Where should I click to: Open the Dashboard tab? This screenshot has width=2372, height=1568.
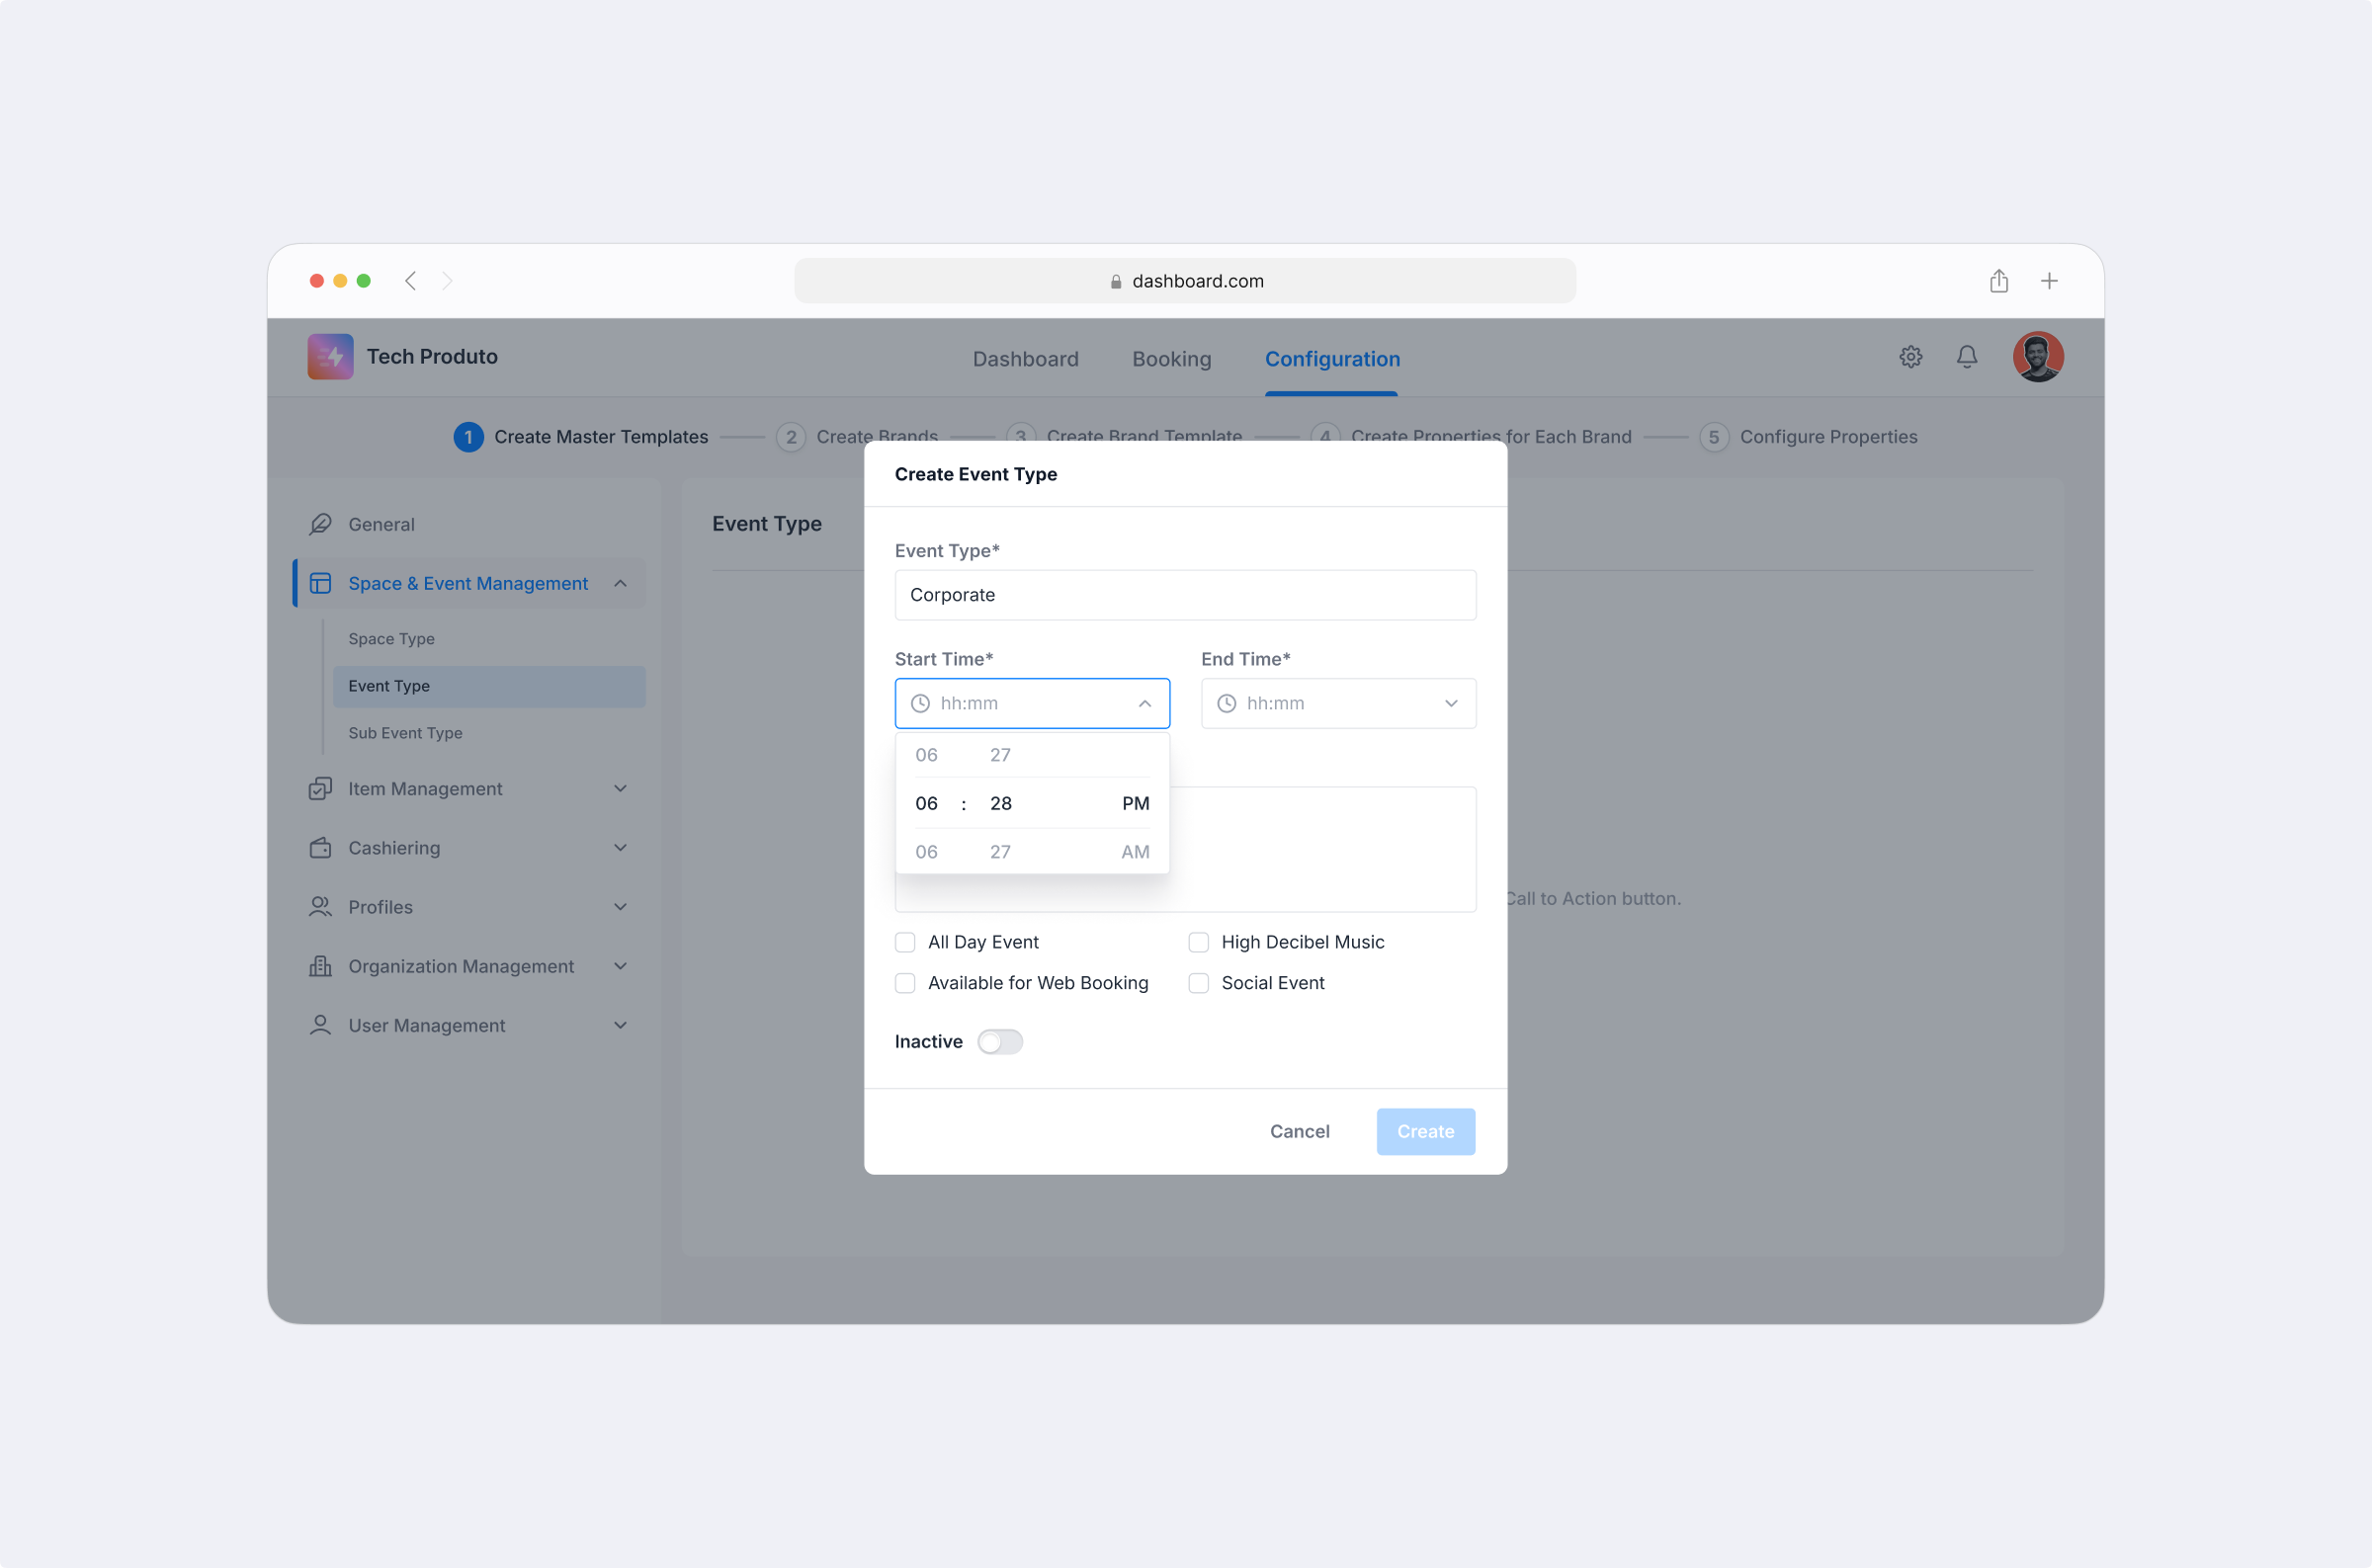tap(1025, 358)
